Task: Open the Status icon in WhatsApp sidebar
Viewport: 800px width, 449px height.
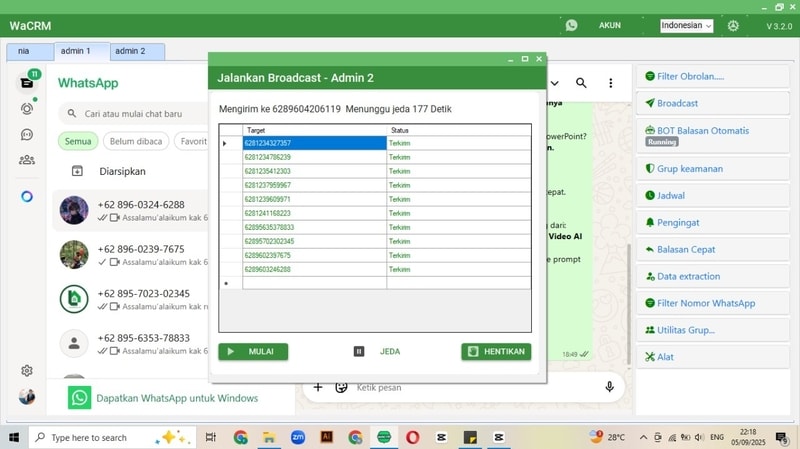Action: 27,109
